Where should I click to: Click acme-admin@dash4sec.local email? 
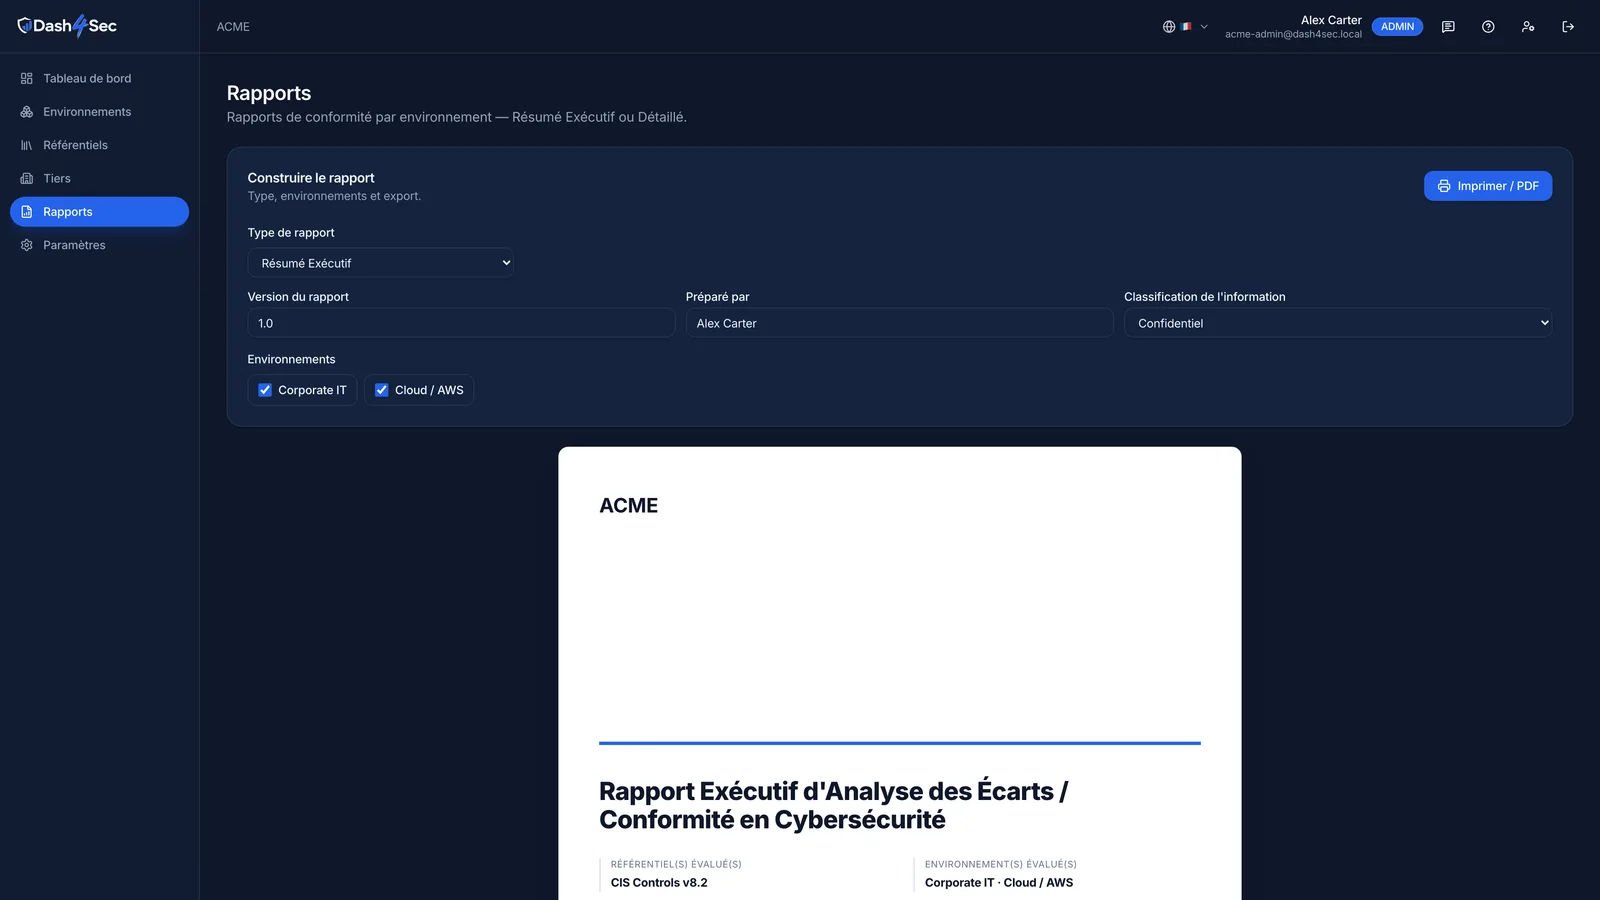(x=1293, y=34)
